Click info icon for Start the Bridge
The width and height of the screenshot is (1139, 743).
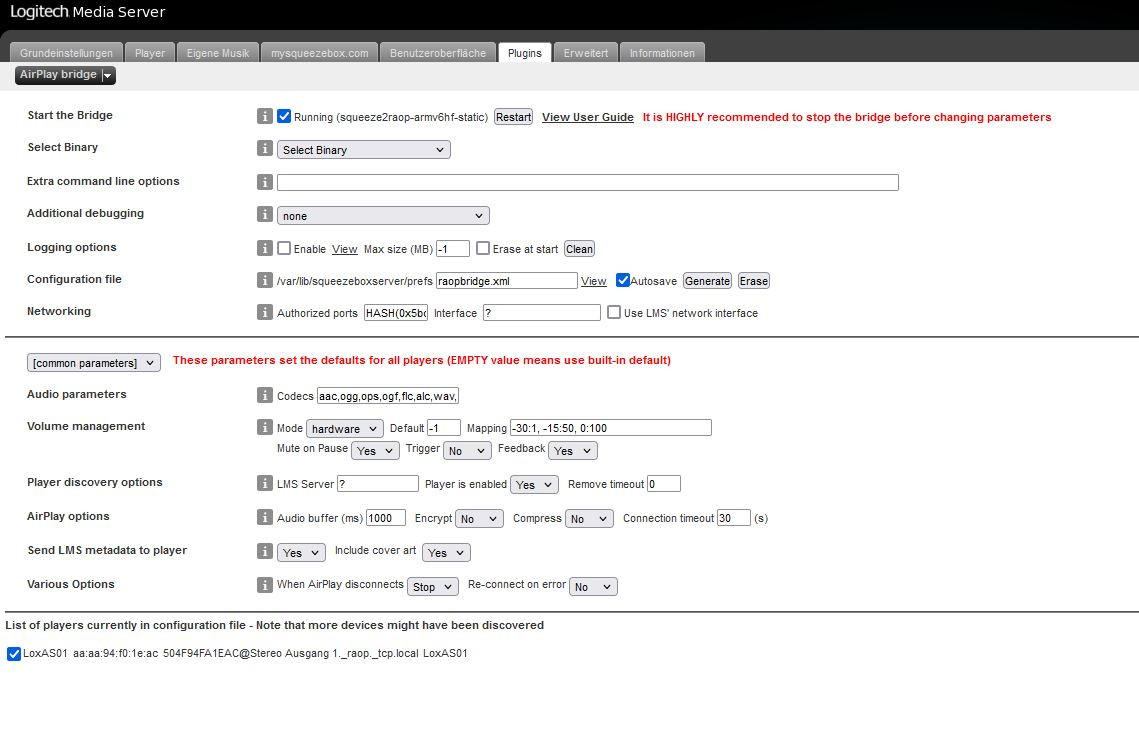coord(264,116)
